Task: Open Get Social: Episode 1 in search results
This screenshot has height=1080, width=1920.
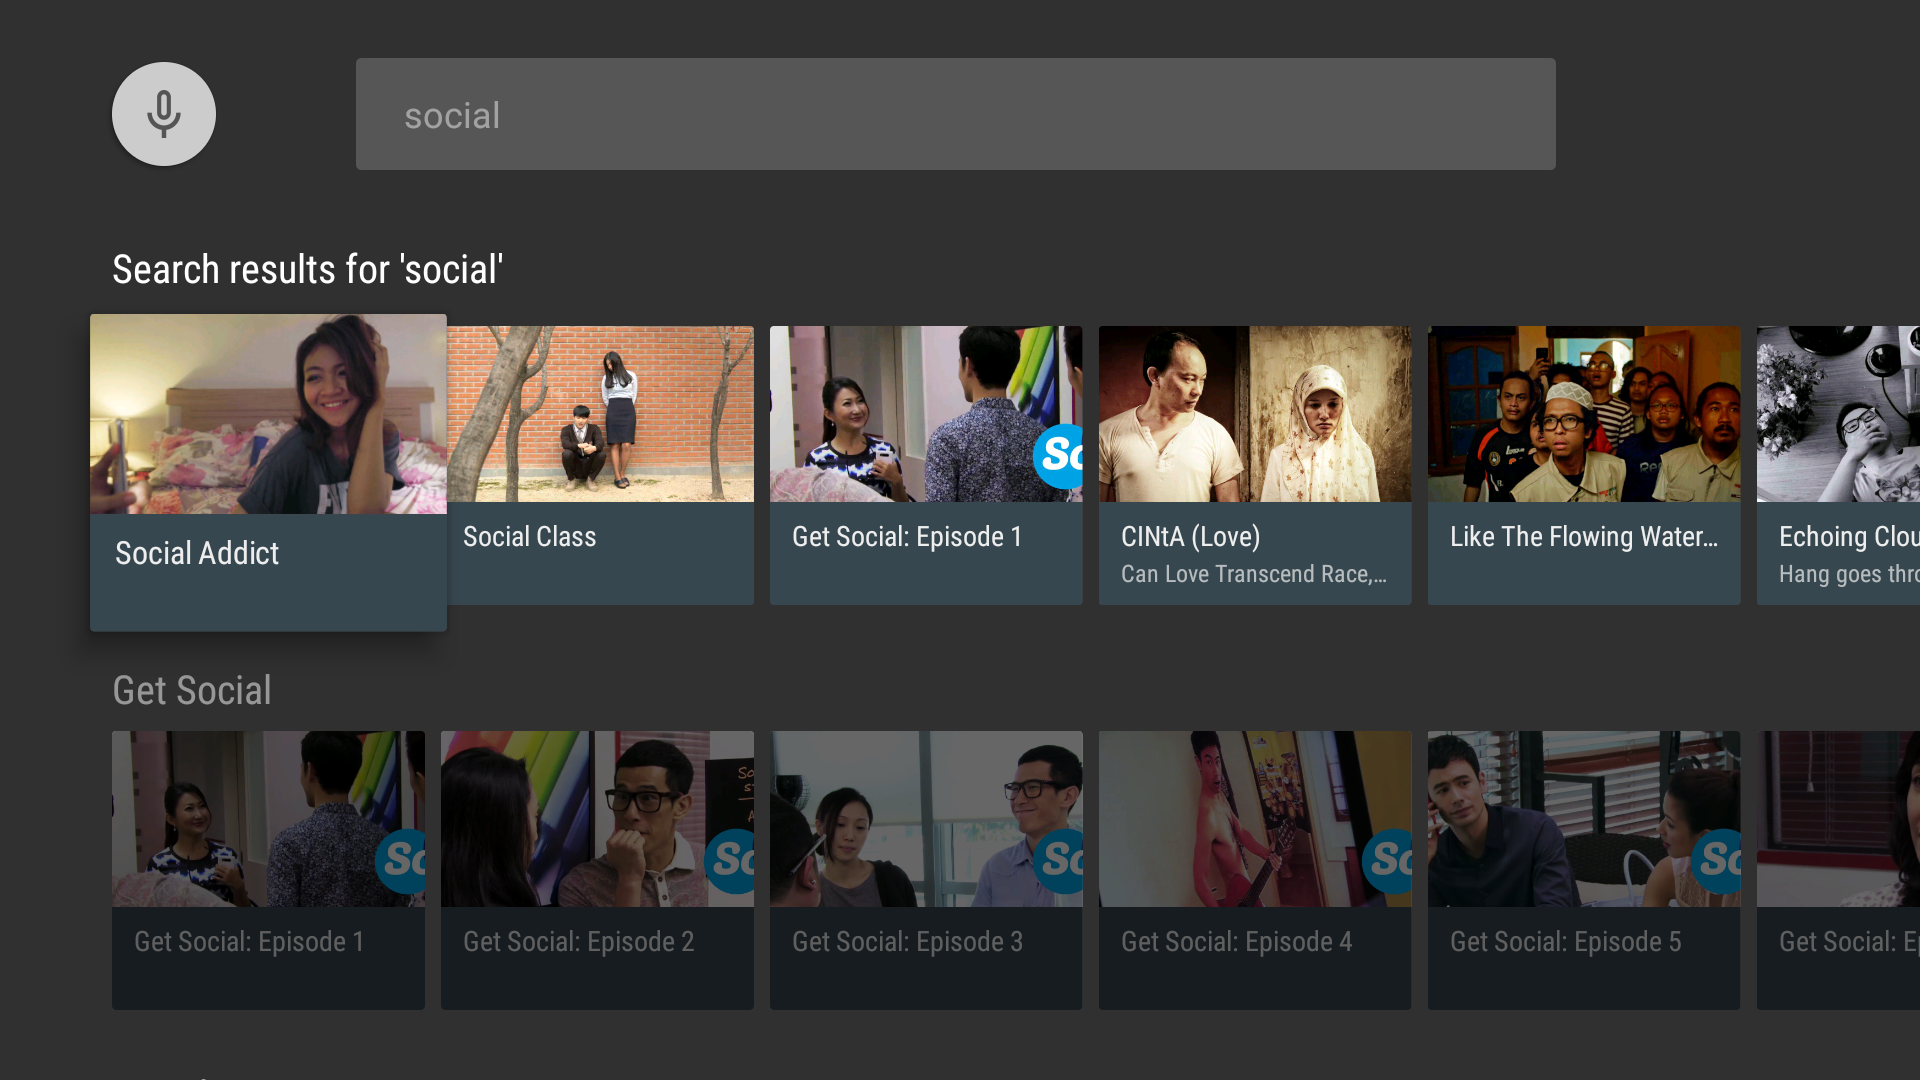Action: click(x=926, y=465)
